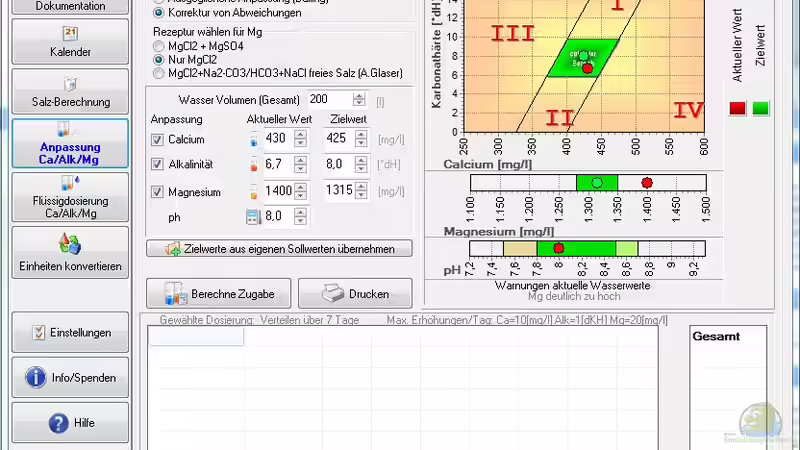
Task: Toggle the Magnesium checkbox
Action: [156, 191]
